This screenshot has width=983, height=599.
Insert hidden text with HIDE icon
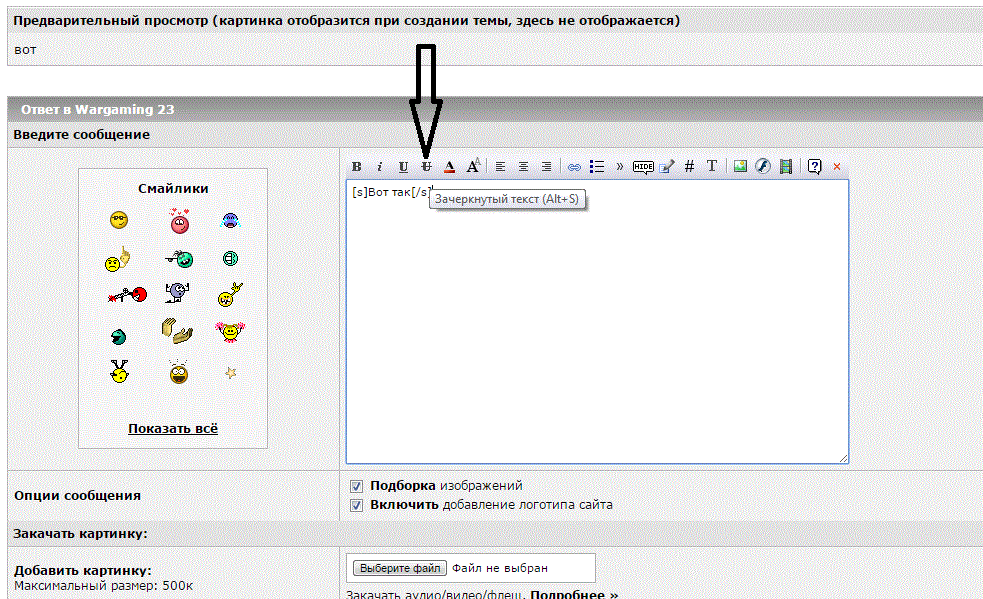pos(643,167)
